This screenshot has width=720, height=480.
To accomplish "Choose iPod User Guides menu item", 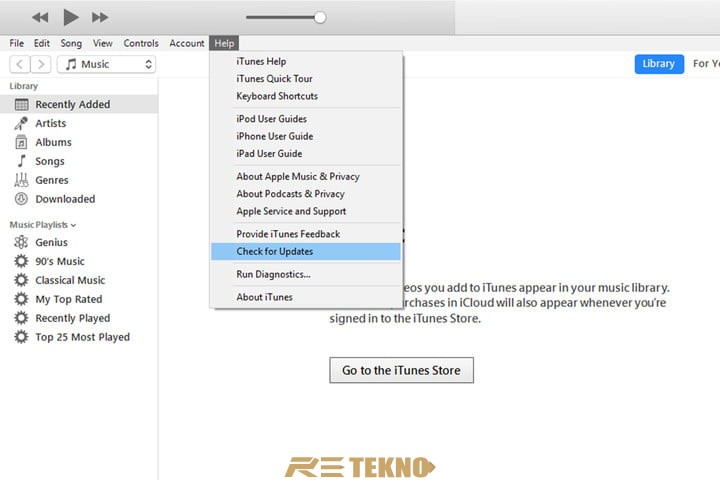I will [x=306, y=119].
